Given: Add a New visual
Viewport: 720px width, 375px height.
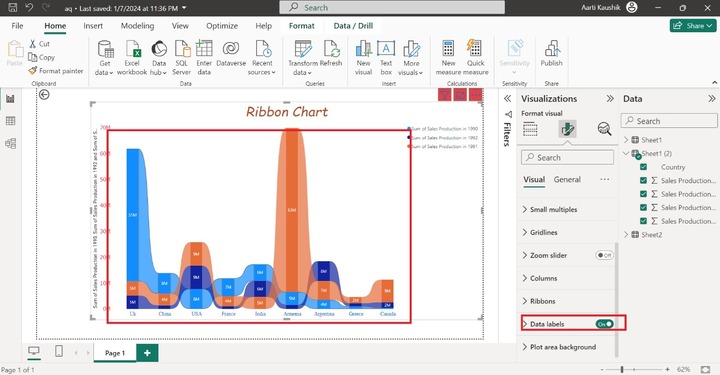Looking at the screenshot, I should click(x=363, y=58).
